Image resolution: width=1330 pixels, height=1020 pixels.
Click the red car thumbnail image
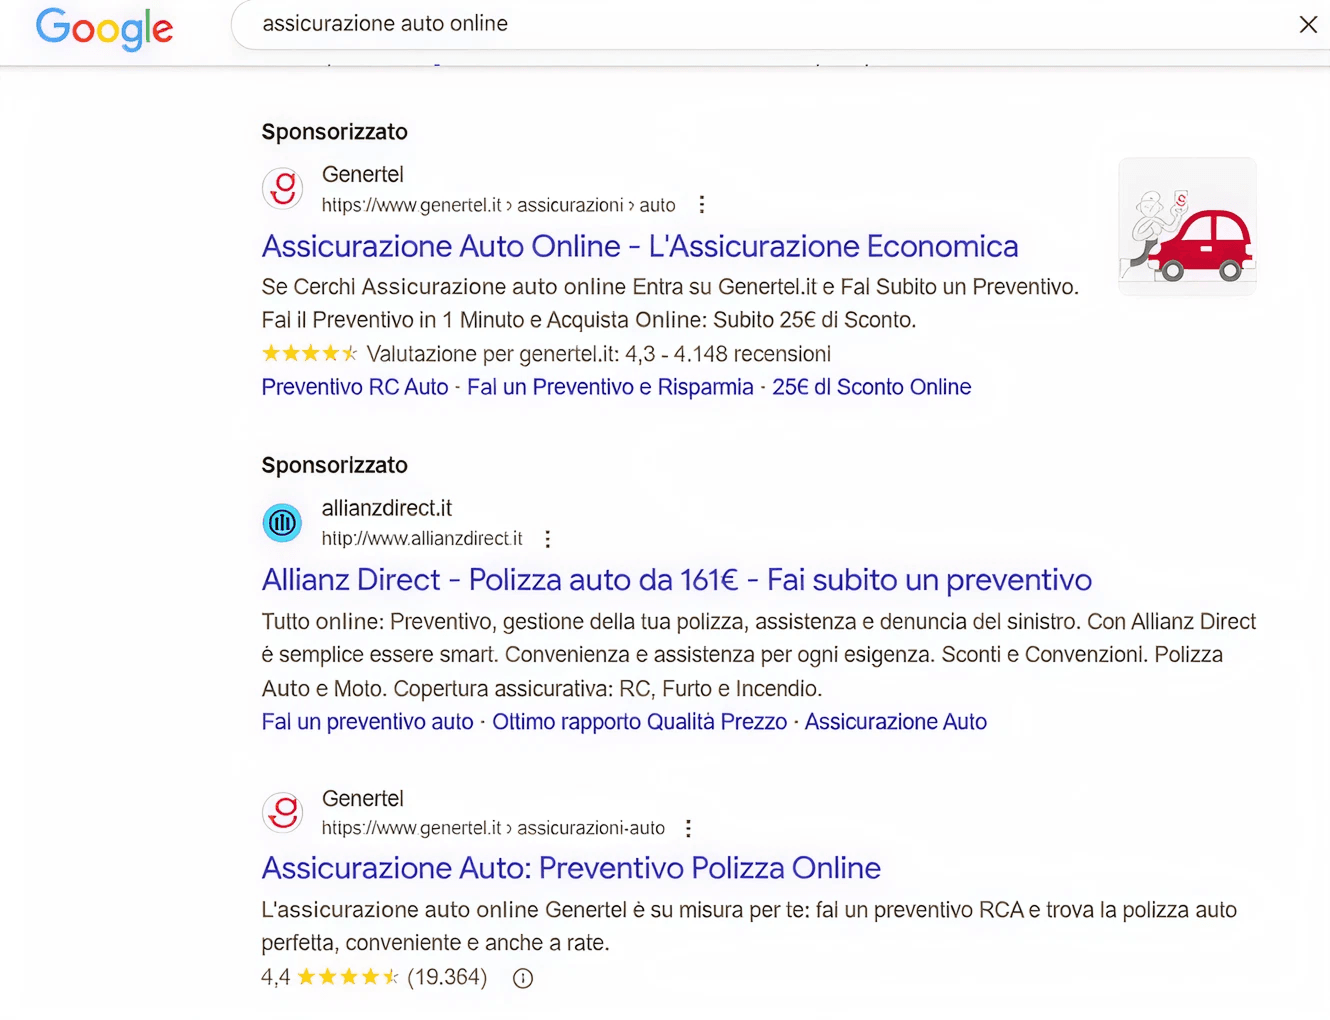[1187, 226]
